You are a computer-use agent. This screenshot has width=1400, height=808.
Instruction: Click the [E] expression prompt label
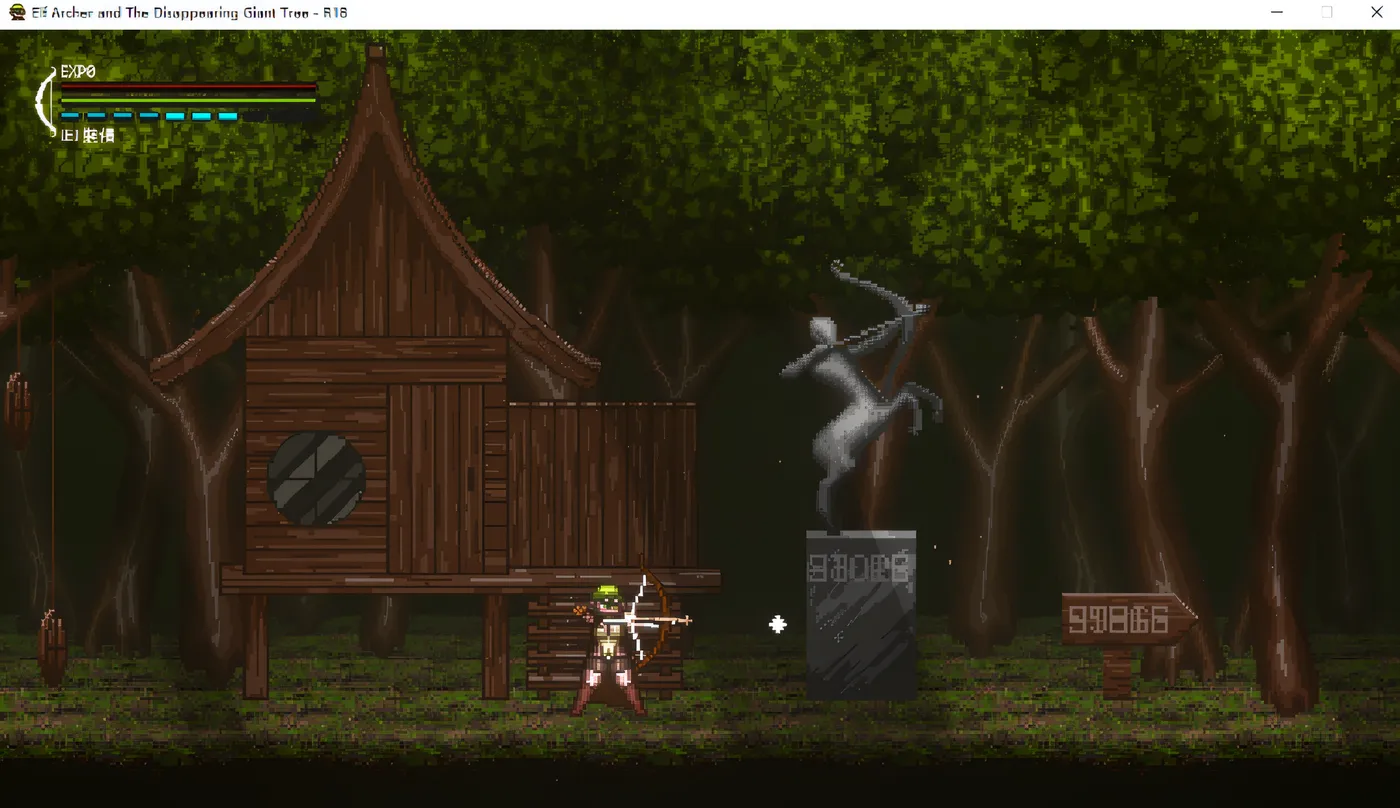point(87,135)
